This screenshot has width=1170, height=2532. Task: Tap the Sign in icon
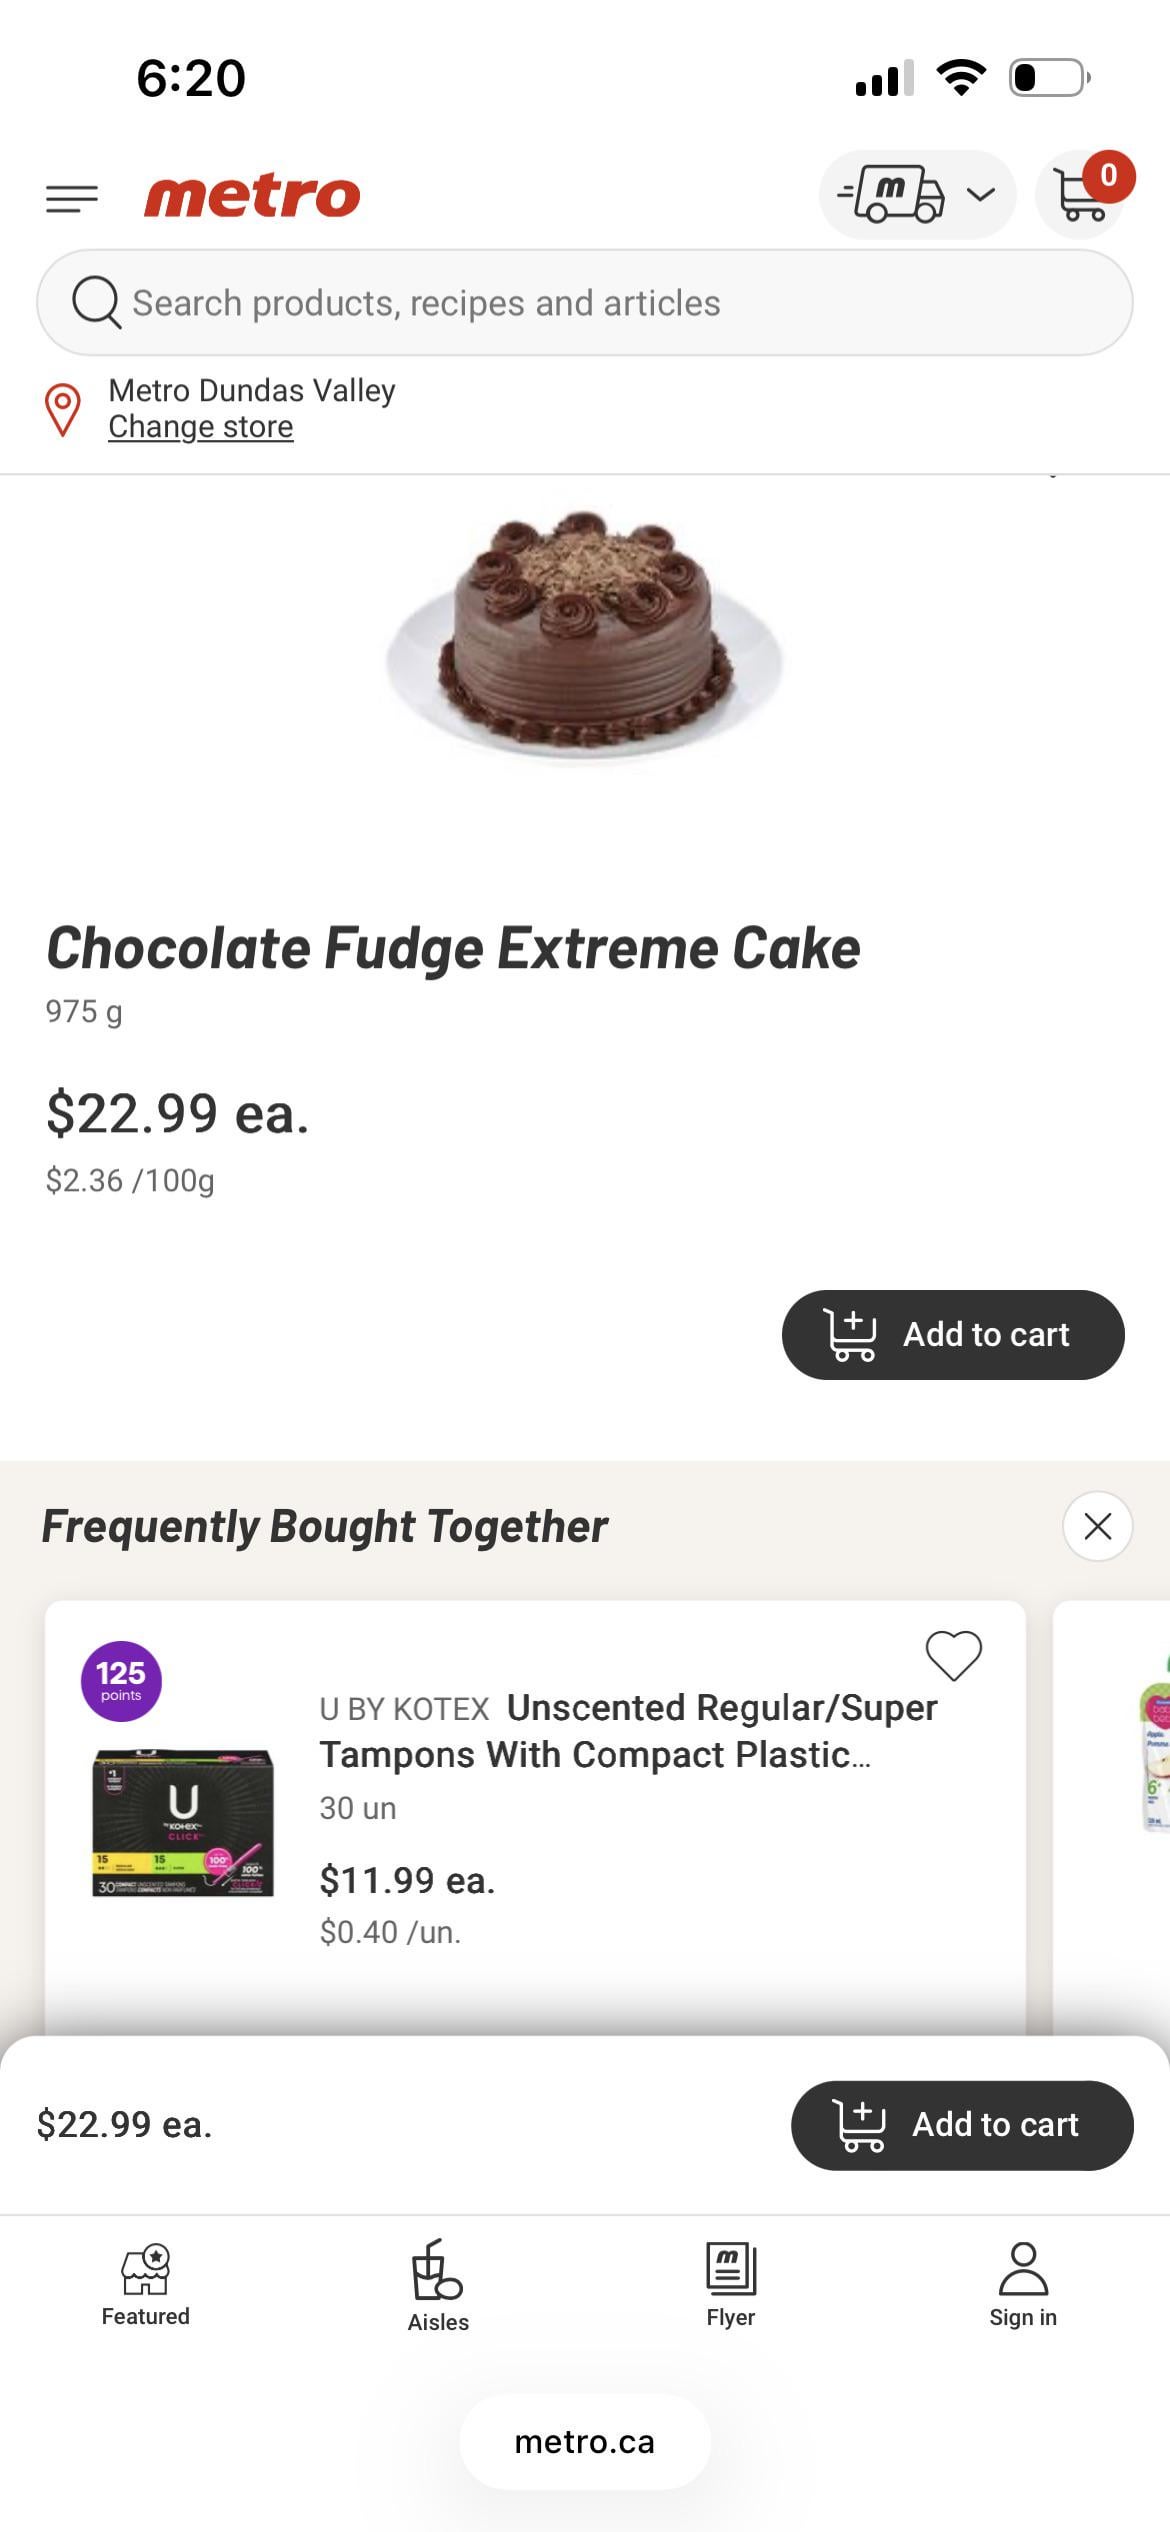(1022, 2286)
